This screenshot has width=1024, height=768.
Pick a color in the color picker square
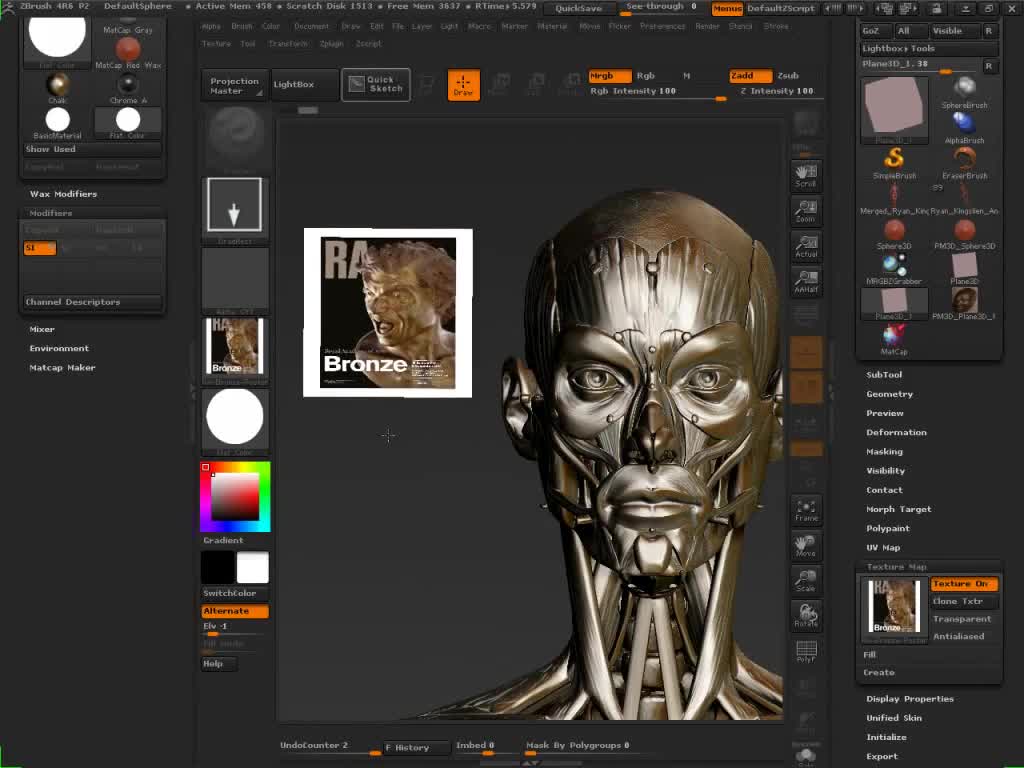234,496
